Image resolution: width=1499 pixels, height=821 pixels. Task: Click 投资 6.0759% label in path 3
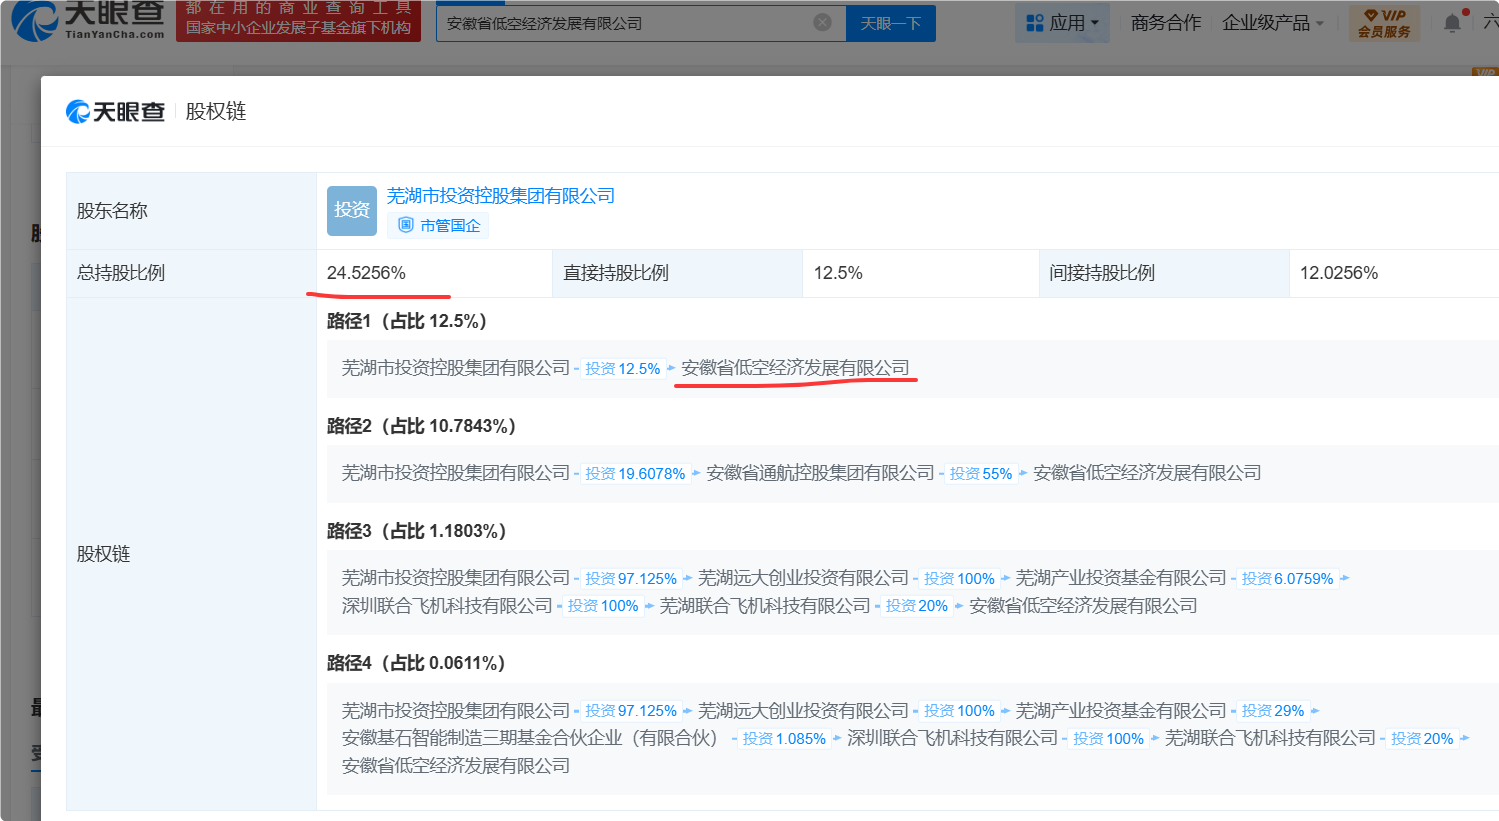click(1287, 579)
